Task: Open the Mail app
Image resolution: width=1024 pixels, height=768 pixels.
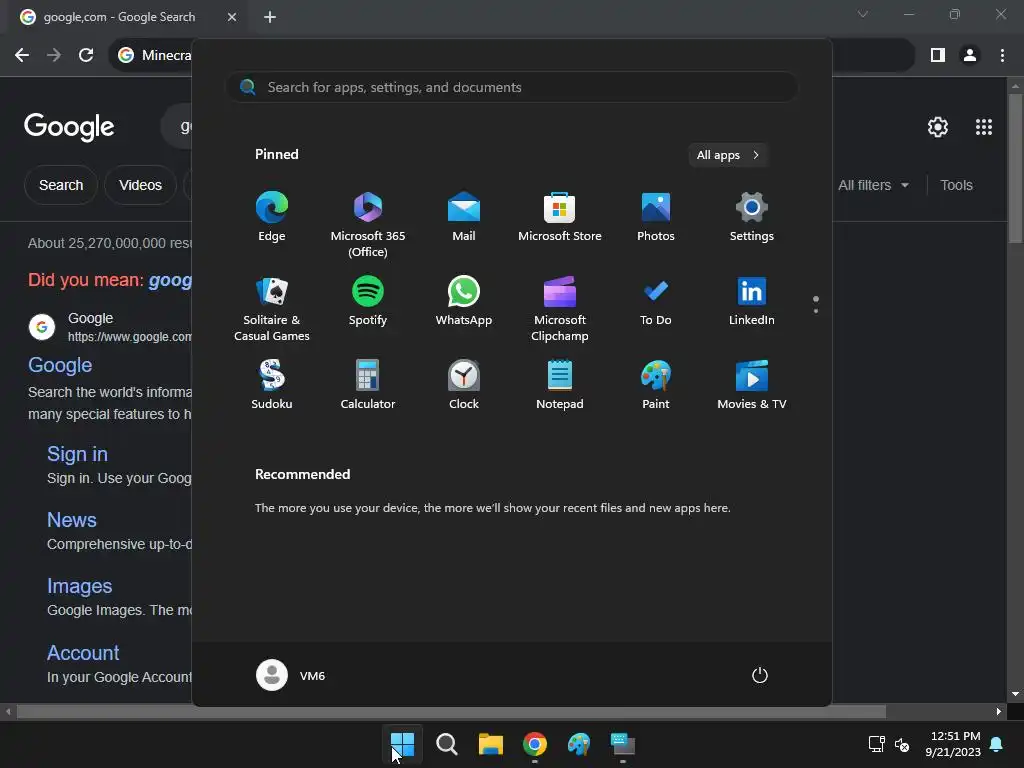Action: click(x=464, y=217)
